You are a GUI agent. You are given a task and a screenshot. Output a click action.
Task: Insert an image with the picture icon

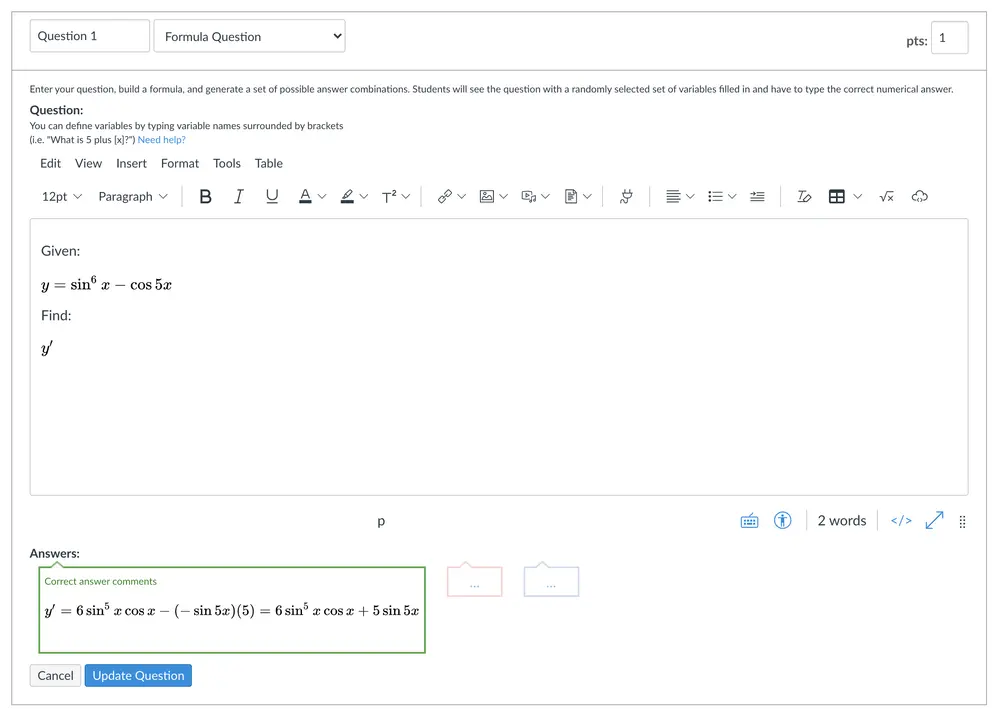coord(487,196)
